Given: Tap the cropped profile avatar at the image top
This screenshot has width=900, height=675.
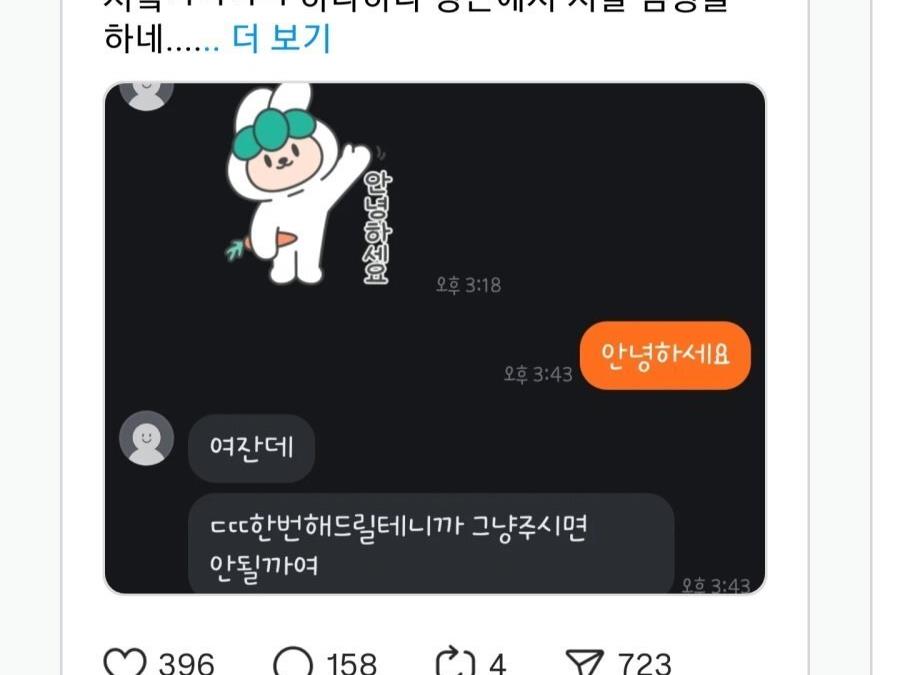Looking at the screenshot, I should 146,96.
